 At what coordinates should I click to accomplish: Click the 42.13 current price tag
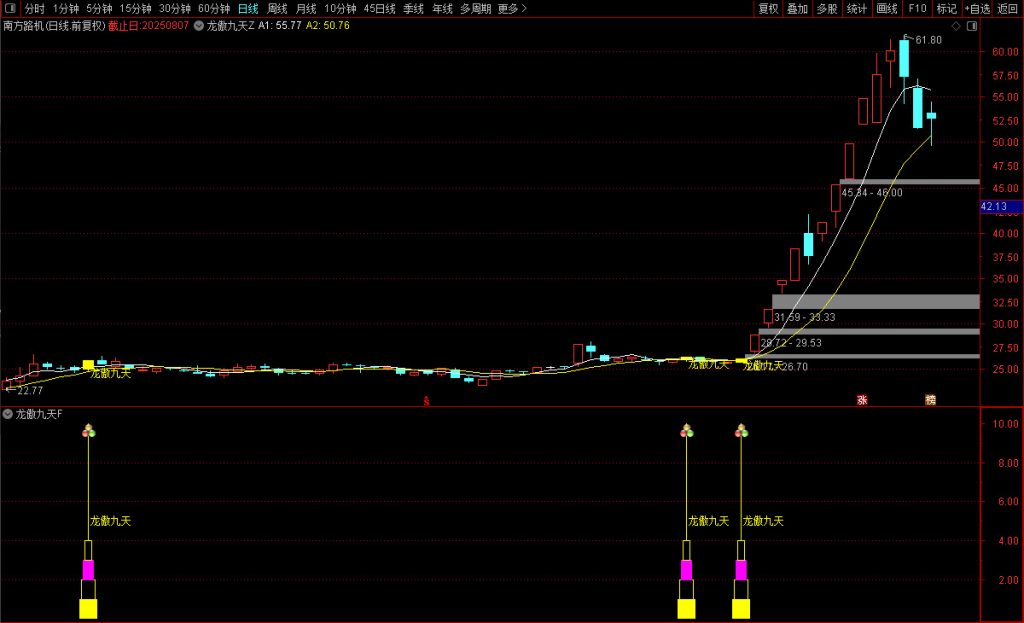[x=995, y=207]
